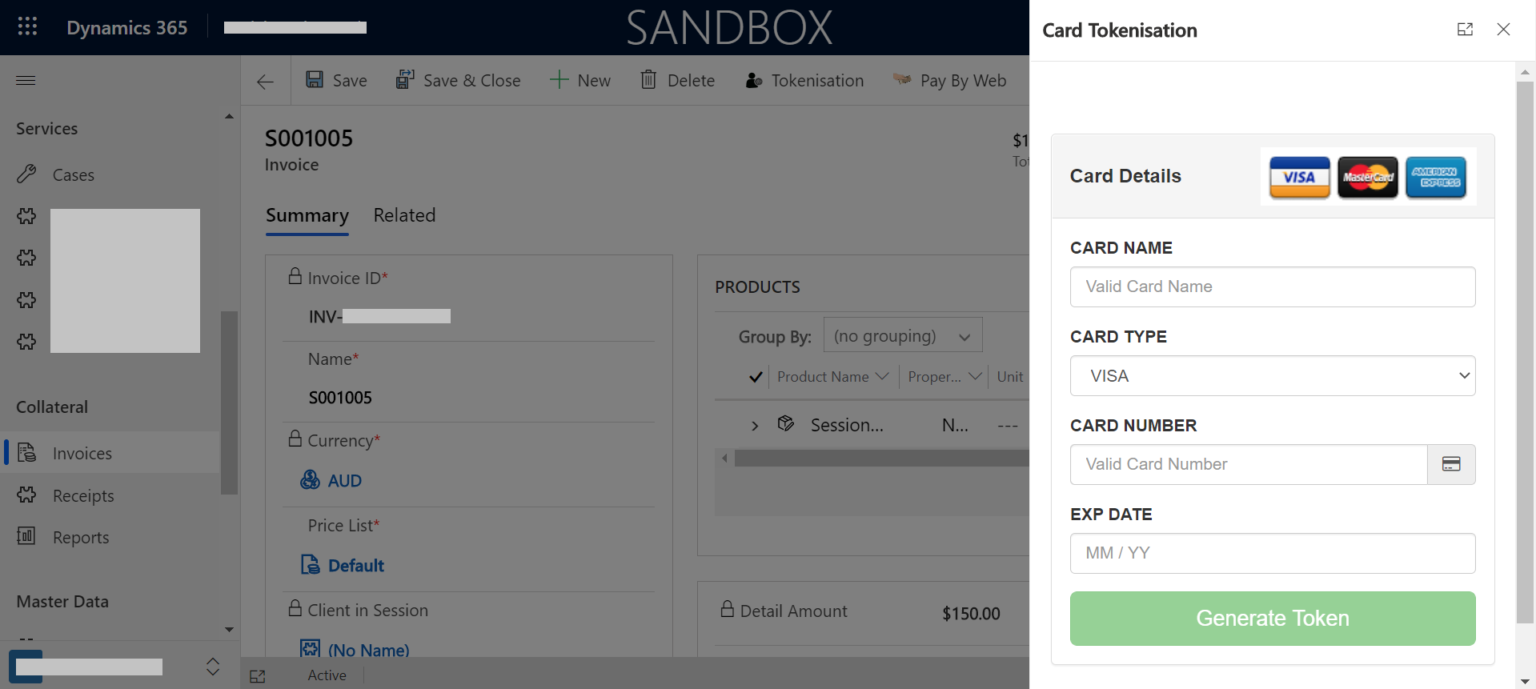Click Save & Close in command bar
This screenshot has width=1536, height=689.
pos(458,81)
